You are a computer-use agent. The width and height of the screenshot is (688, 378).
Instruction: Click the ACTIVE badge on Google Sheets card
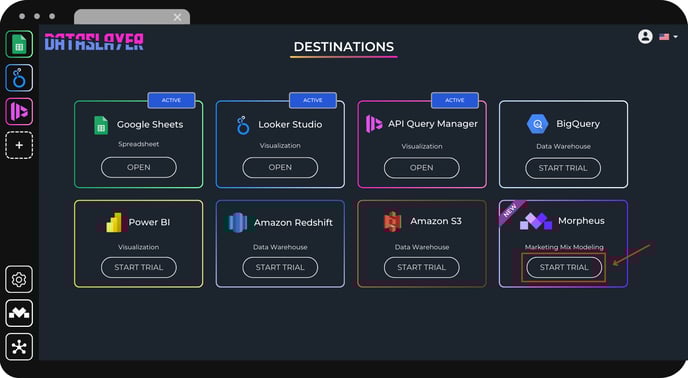click(x=171, y=100)
